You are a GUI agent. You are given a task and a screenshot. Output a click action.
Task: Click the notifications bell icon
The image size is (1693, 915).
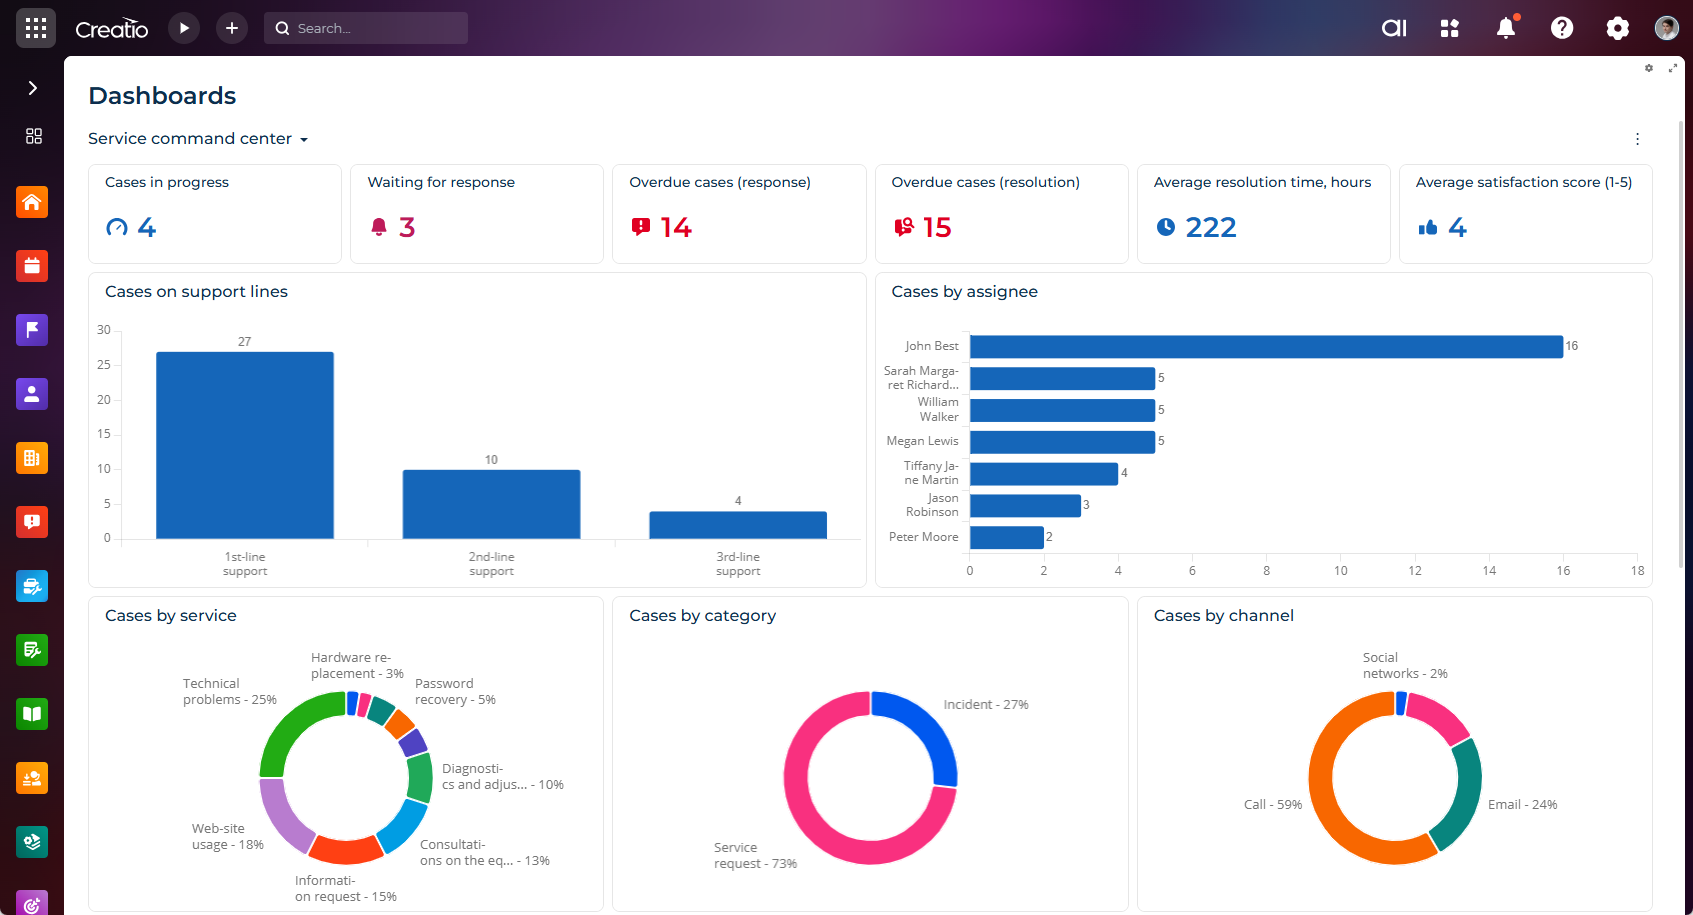[x=1505, y=28]
